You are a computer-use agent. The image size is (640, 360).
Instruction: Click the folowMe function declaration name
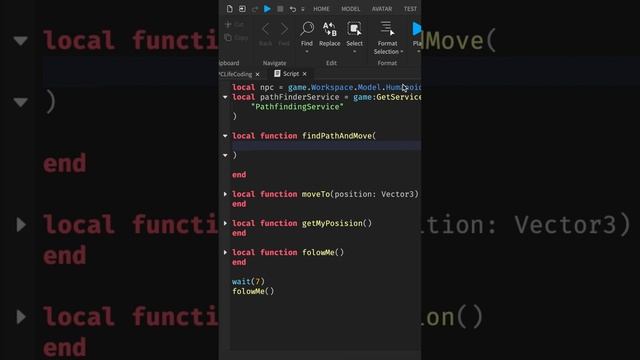coord(318,252)
